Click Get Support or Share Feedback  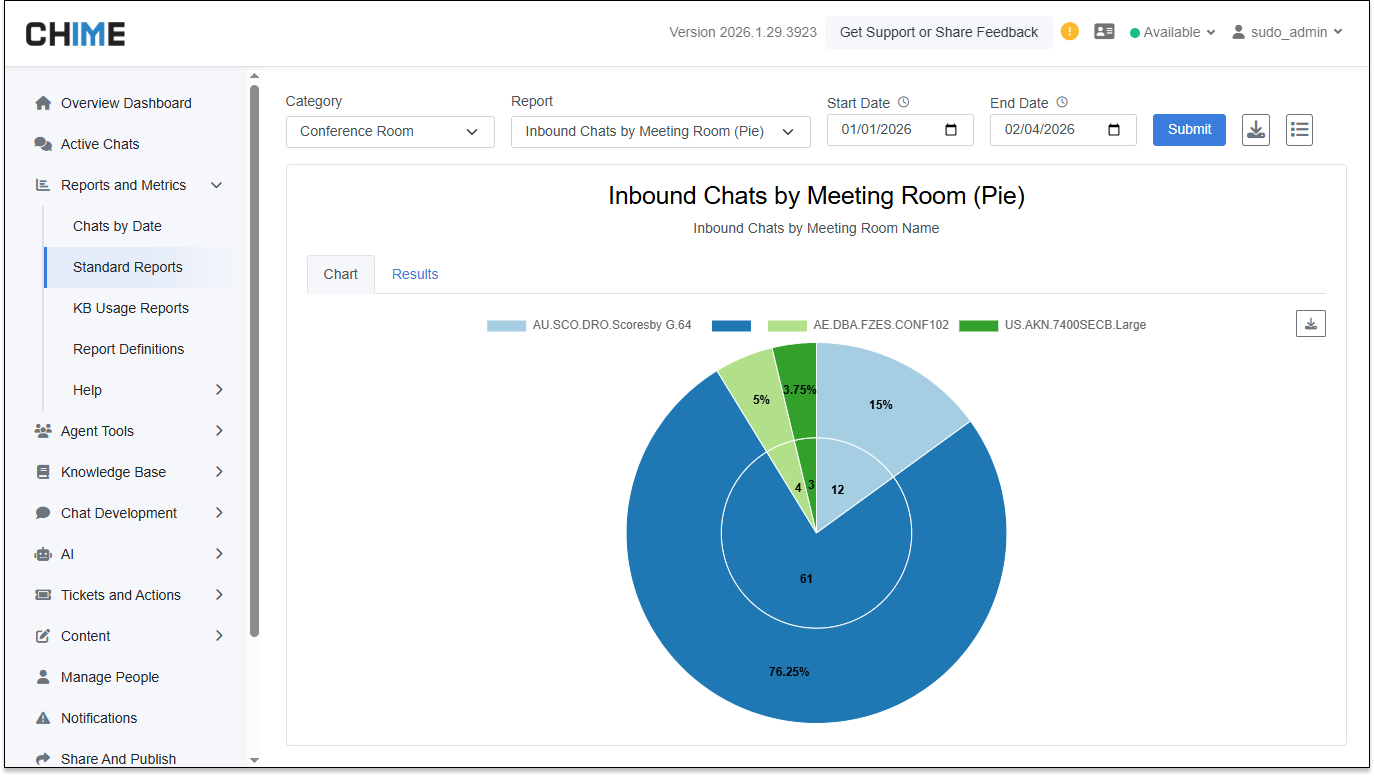point(938,32)
